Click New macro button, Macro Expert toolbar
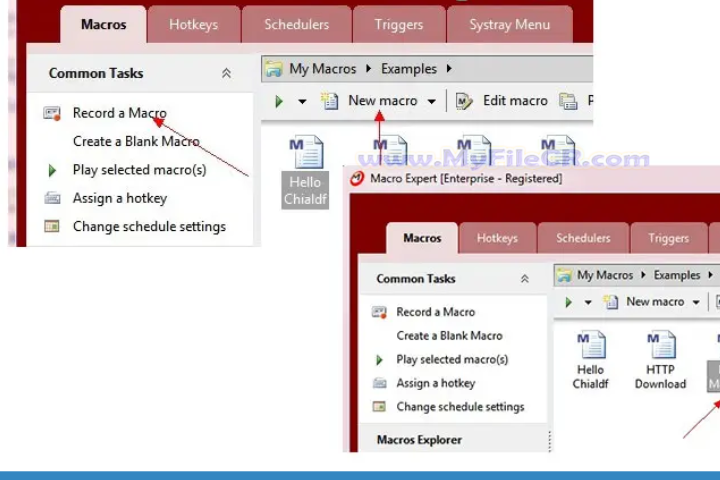720x480 pixels. pos(655,302)
